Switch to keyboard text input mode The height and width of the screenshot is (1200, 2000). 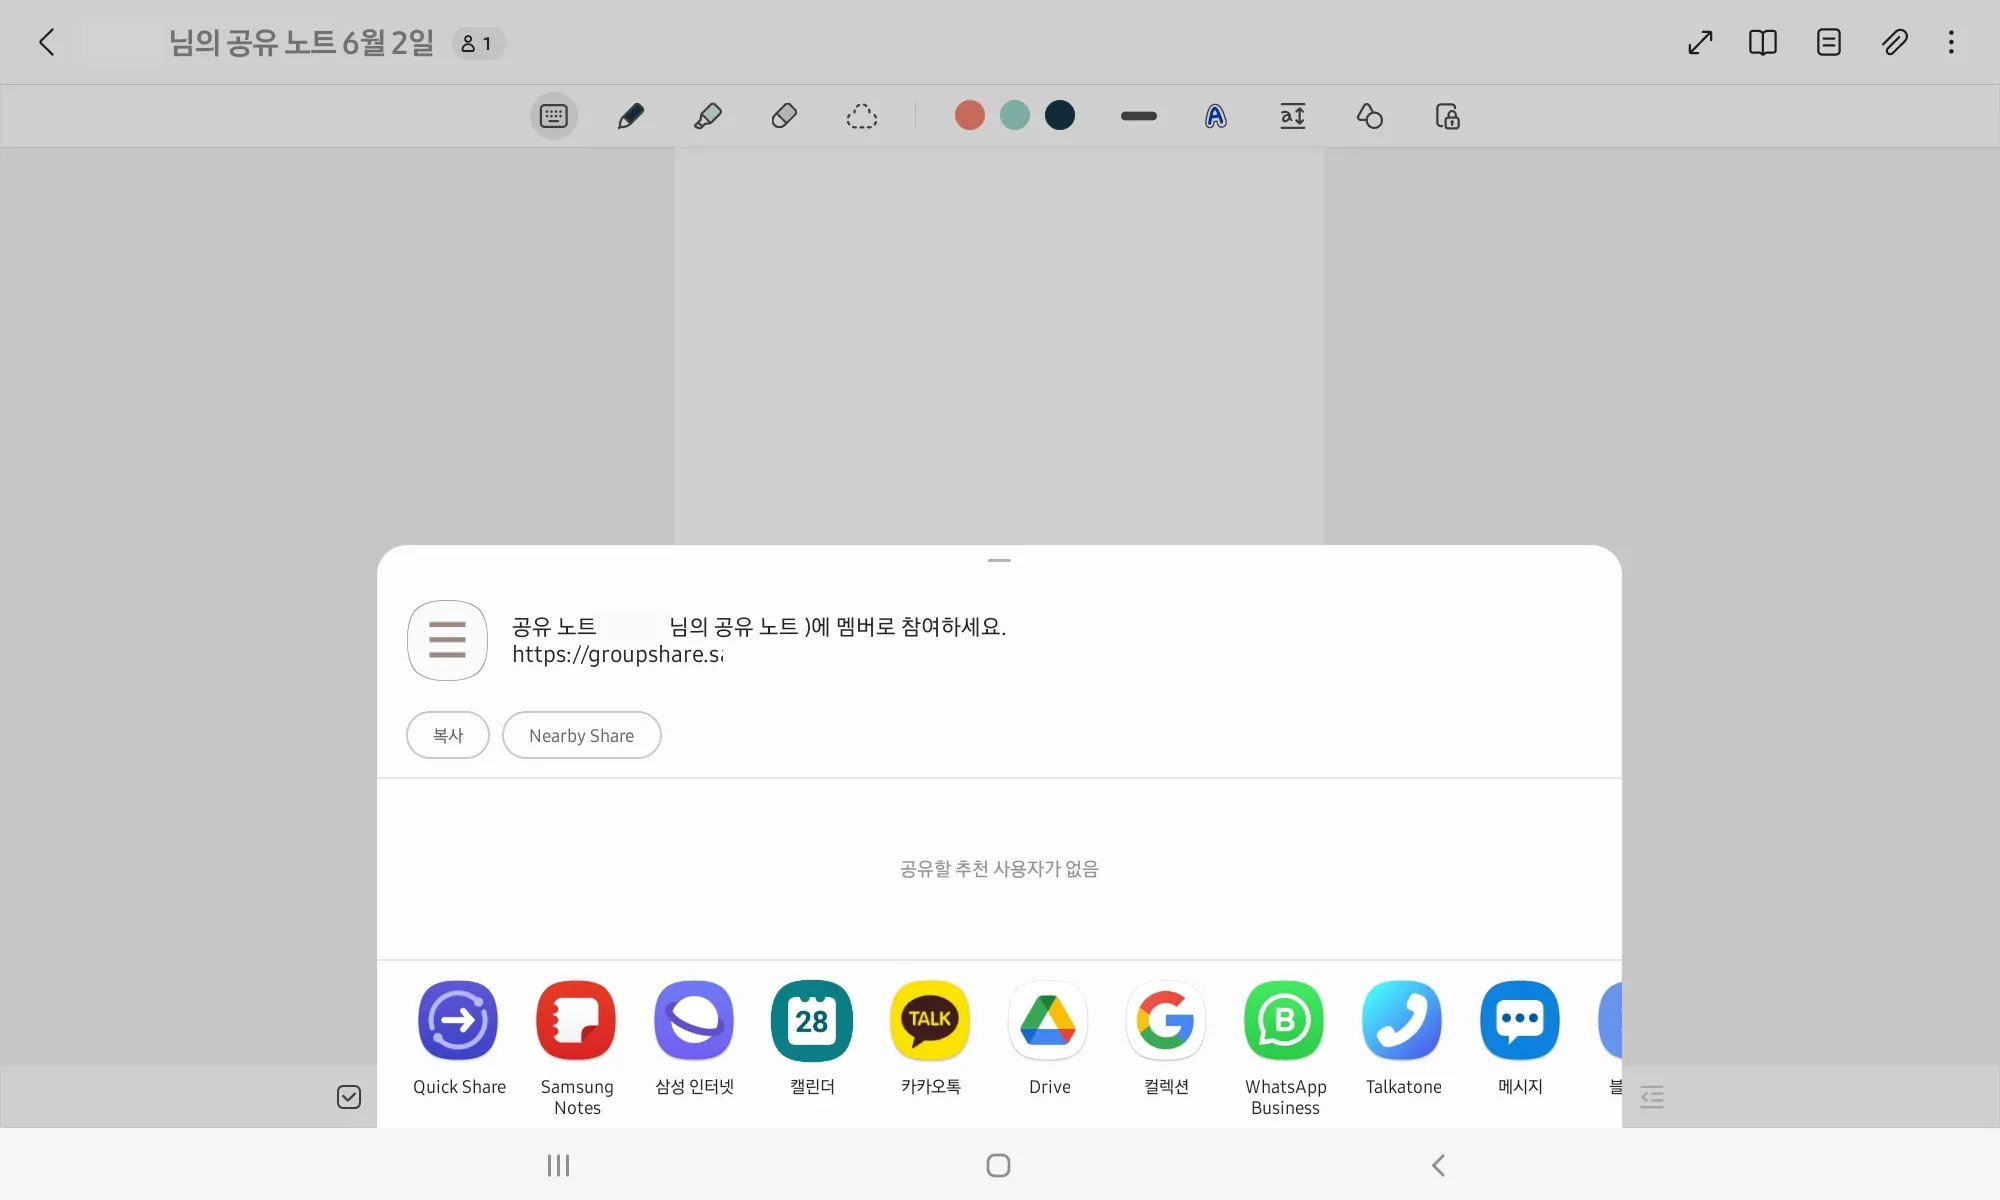pos(553,116)
